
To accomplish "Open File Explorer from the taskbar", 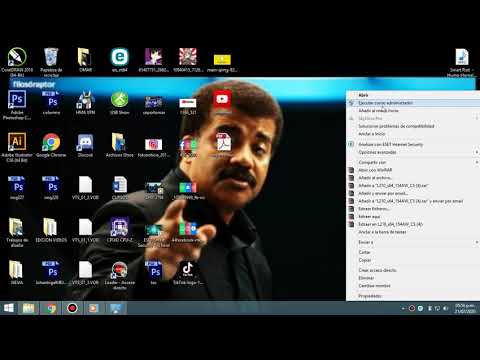I will pos(28,308).
